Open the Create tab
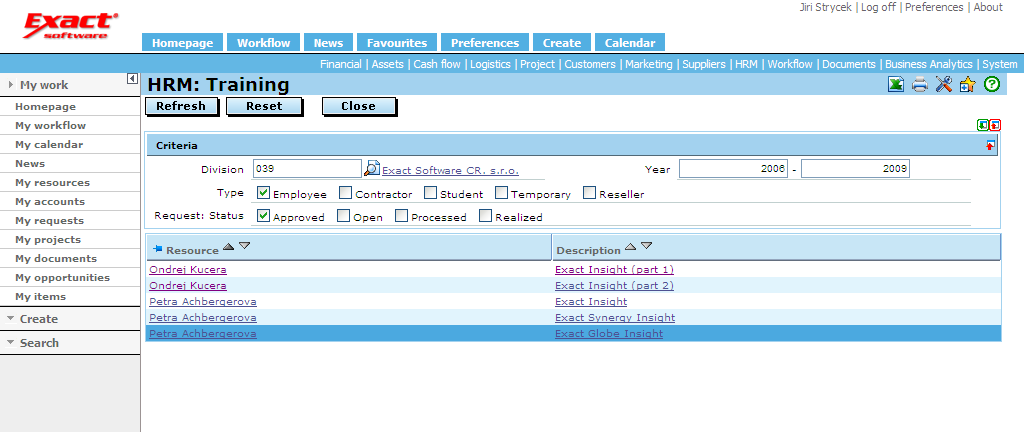Screen dimensions: 1024x432 (x=562, y=42)
